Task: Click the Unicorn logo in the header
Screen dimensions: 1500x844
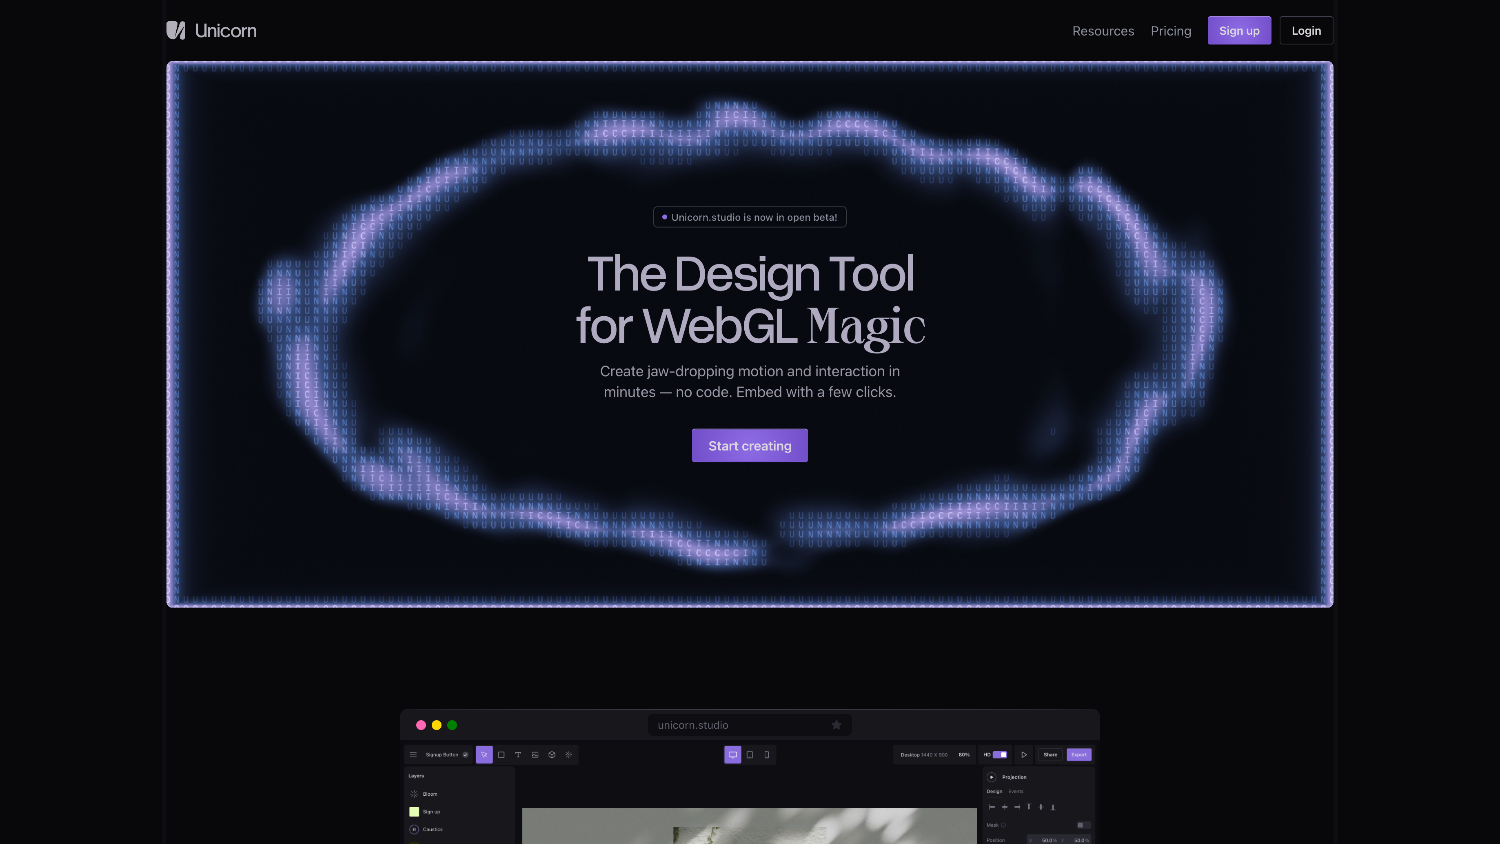Action: (211, 31)
